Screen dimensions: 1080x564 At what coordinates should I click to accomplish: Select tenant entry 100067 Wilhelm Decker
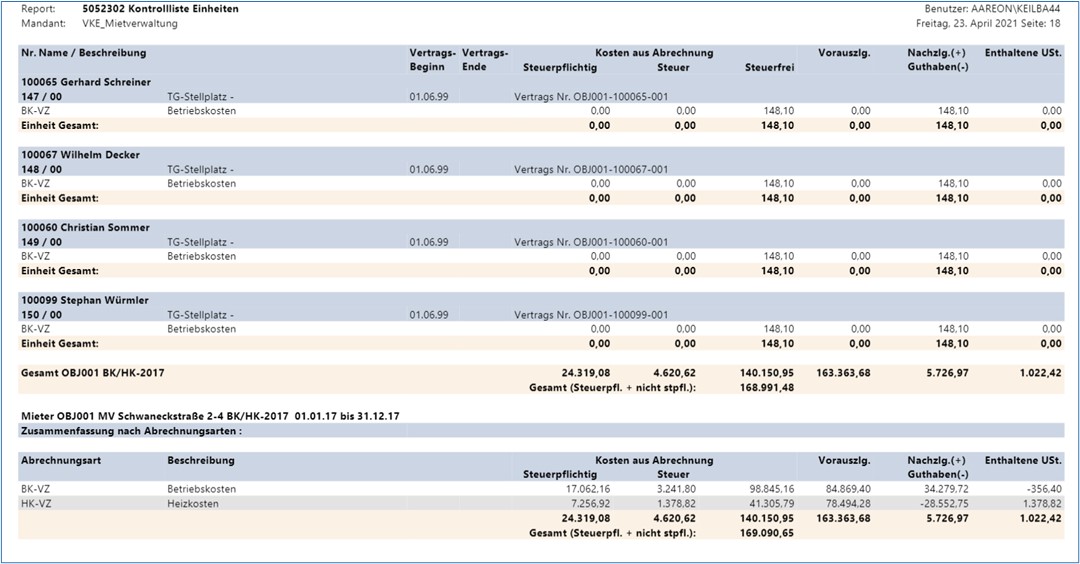tap(80, 155)
